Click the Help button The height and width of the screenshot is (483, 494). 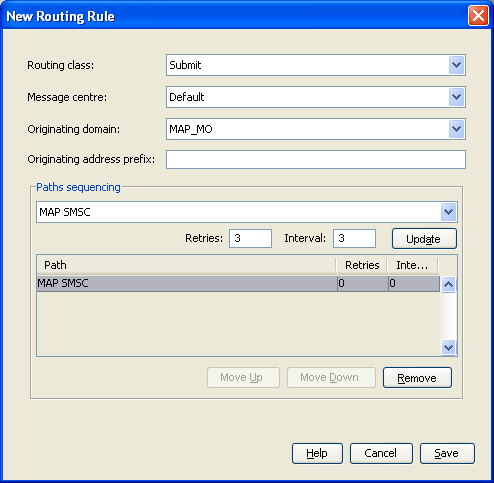(317, 453)
